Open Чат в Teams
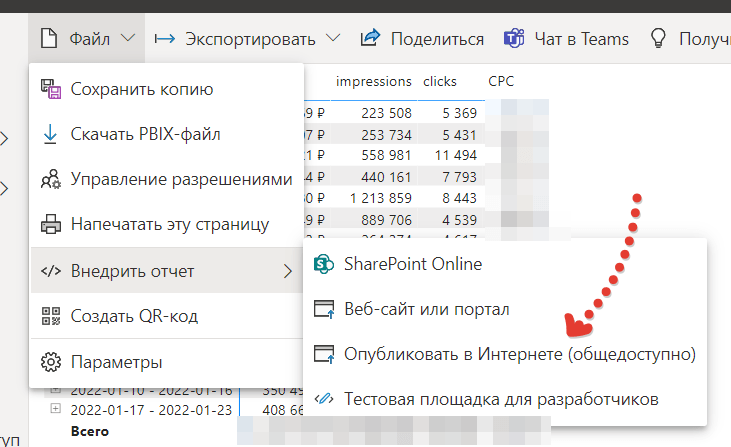The height and width of the screenshot is (447, 731). pos(566,39)
